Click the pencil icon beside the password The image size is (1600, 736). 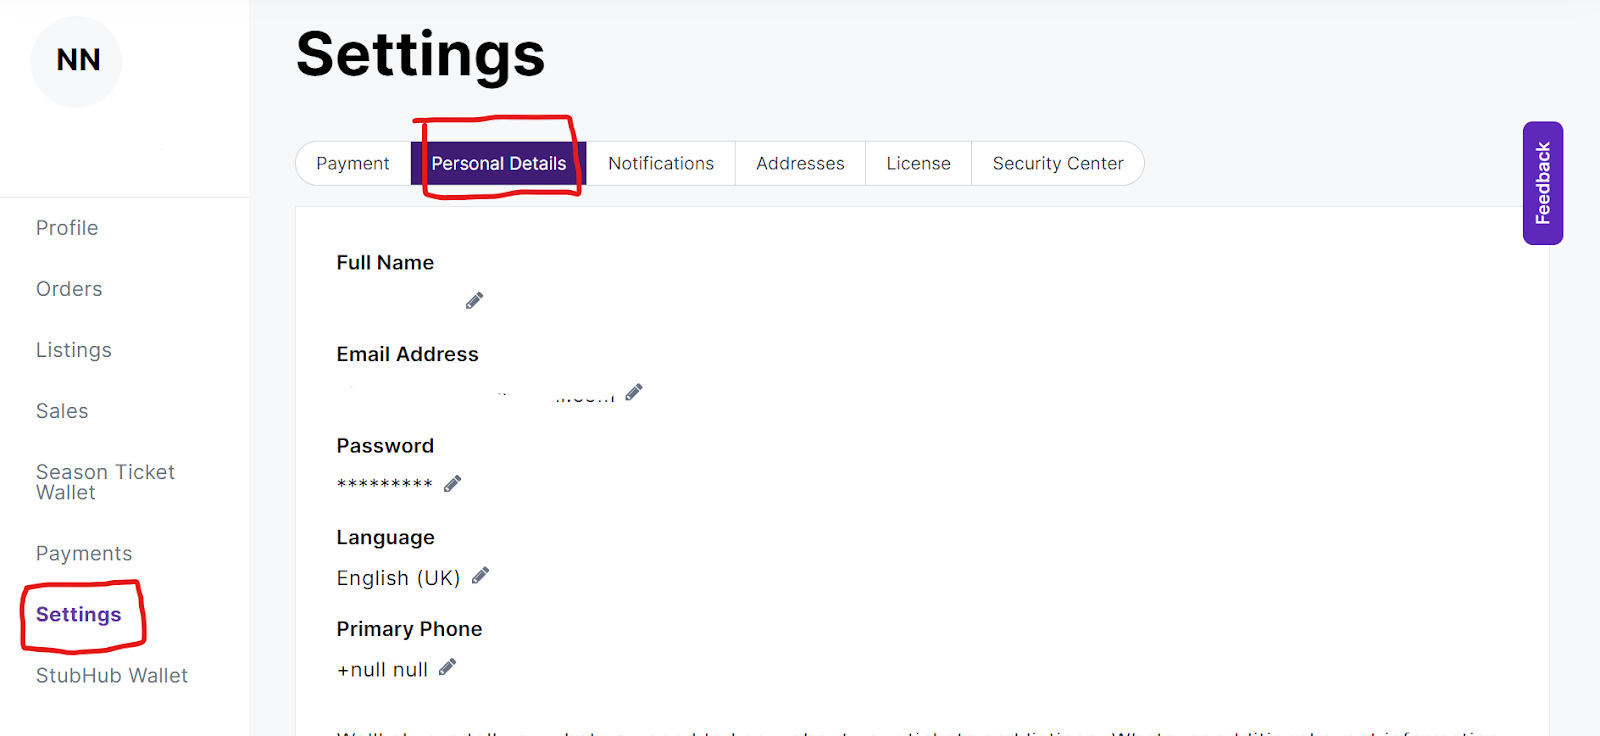click(453, 484)
